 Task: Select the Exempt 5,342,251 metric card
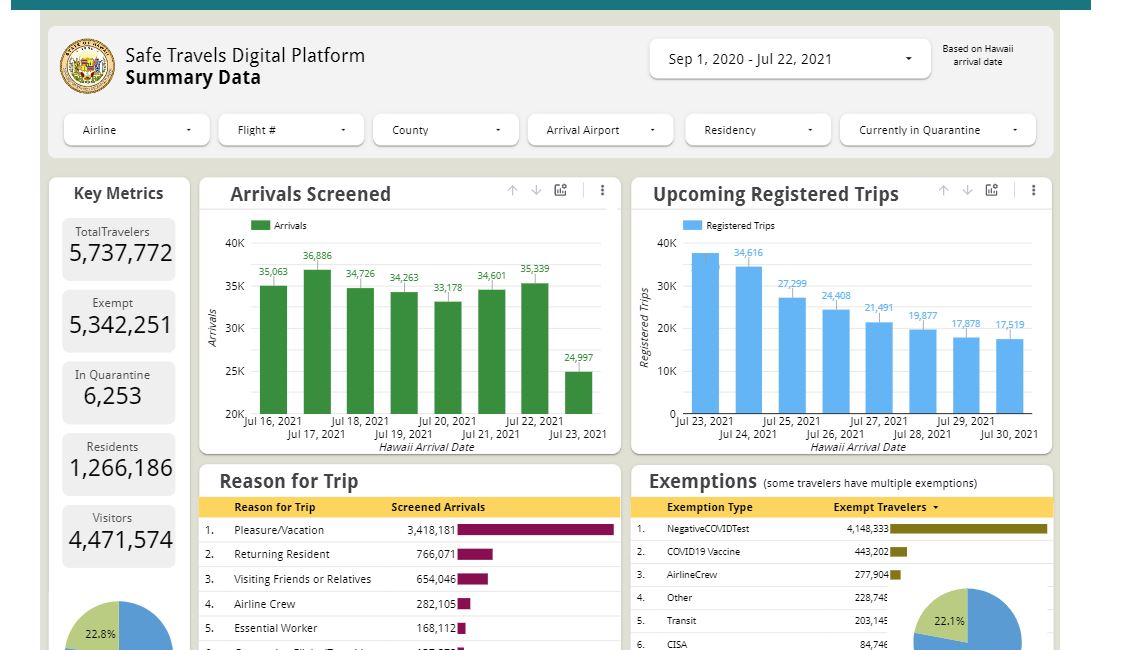(x=119, y=321)
